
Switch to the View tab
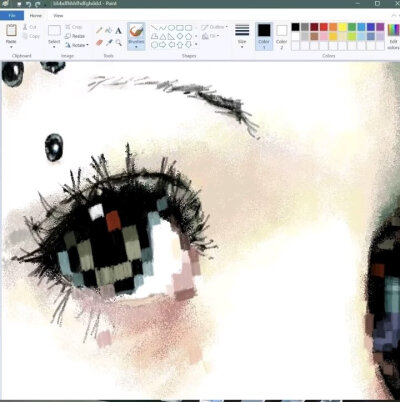(58, 16)
